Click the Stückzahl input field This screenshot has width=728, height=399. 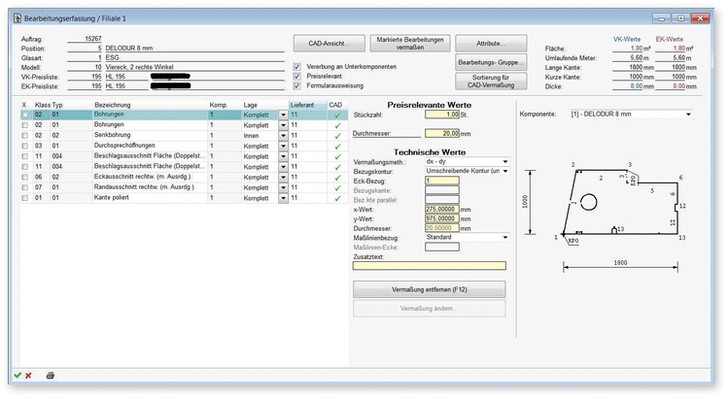[x=442, y=114]
